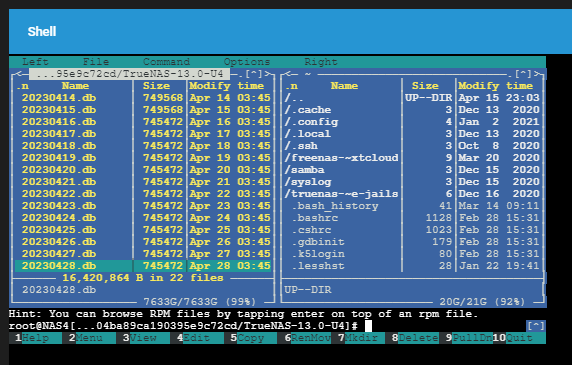
Task: Select the .bashrc file
Action: click(x=412, y=218)
